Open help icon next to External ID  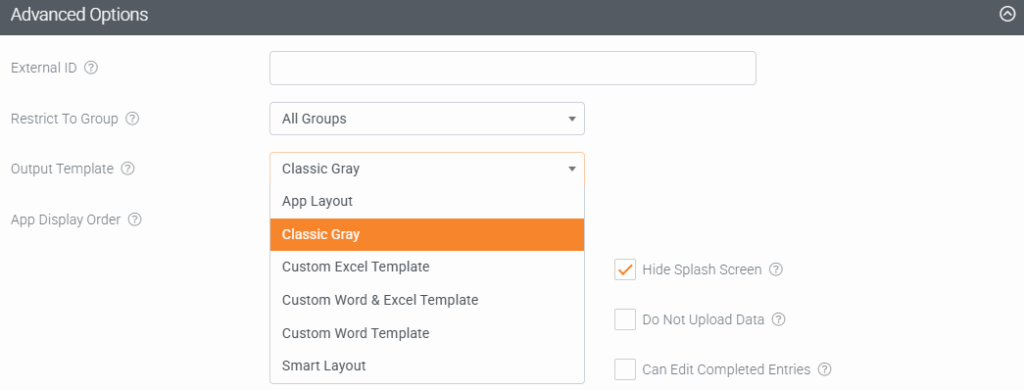click(x=91, y=68)
